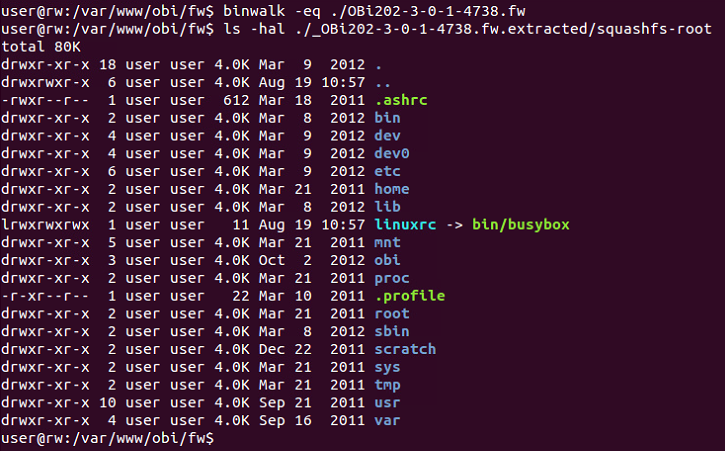Select the usr directory name
Image resolution: width=725 pixels, height=451 pixels.
[x=387, y=402]
